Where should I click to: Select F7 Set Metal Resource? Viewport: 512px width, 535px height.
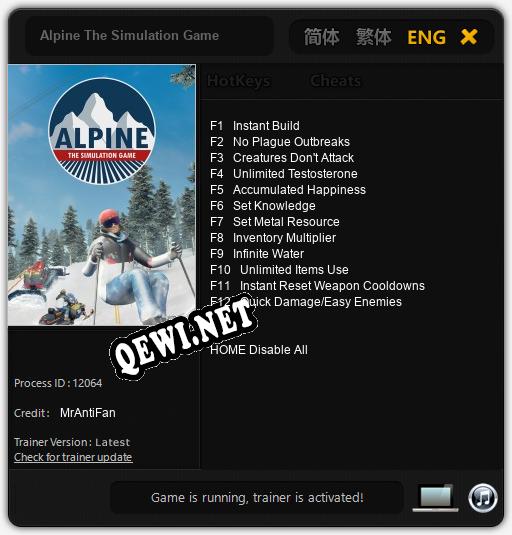[275, 222]
